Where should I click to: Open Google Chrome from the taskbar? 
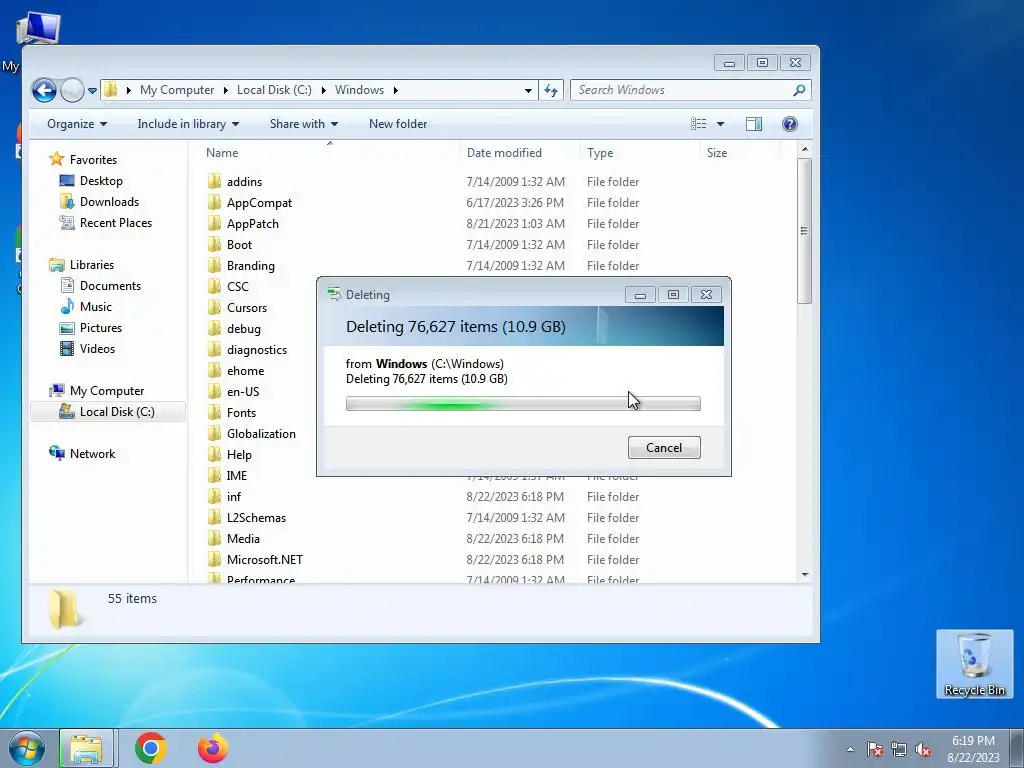coord(151,748)
